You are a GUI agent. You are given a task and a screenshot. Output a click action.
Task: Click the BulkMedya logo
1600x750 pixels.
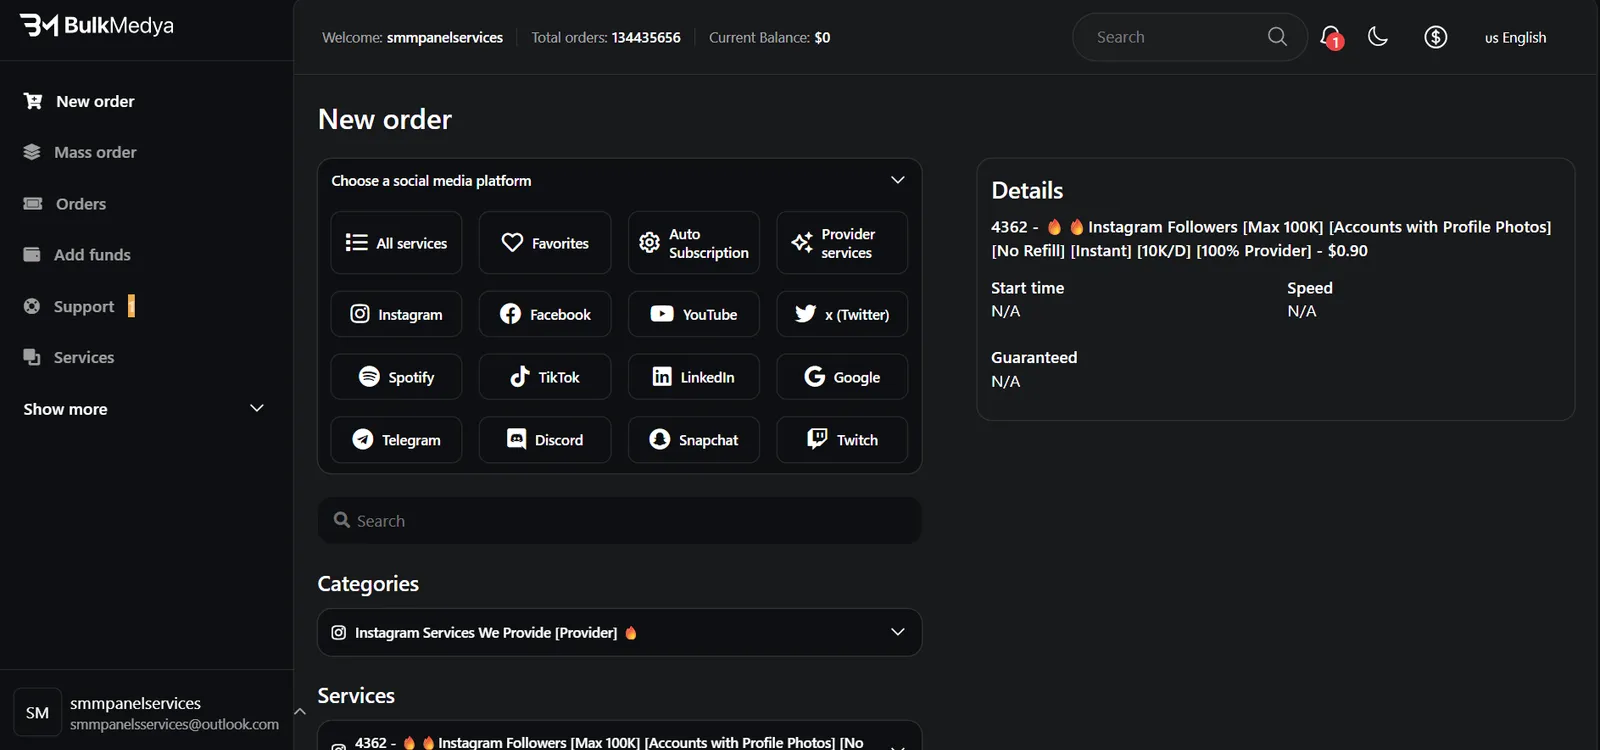97,26
